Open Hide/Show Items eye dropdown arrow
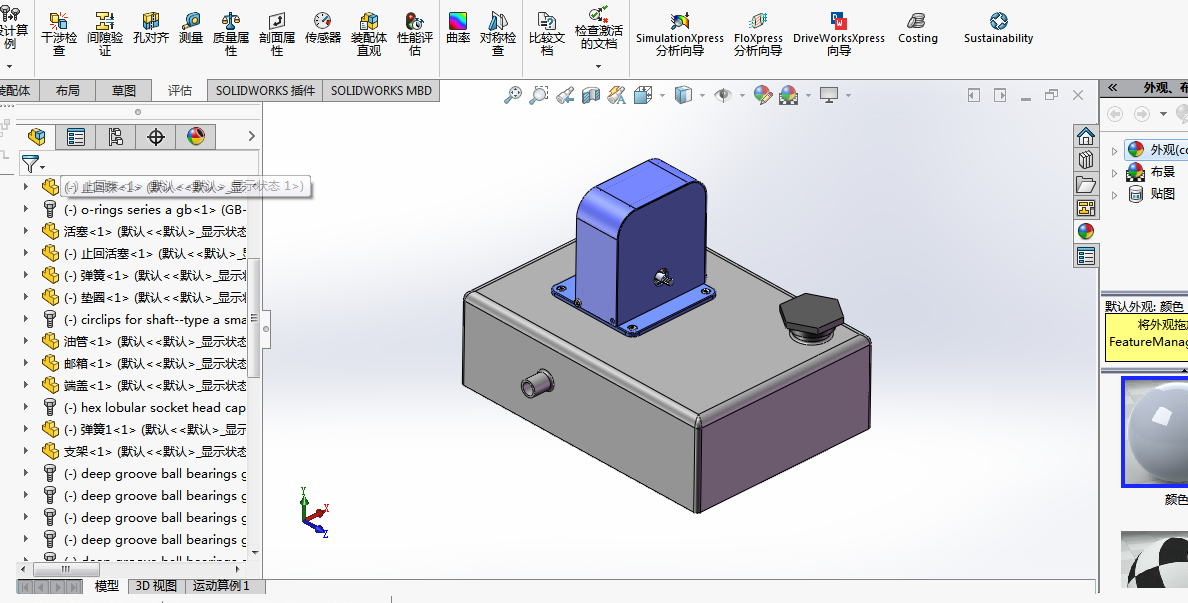 (742, 95)
